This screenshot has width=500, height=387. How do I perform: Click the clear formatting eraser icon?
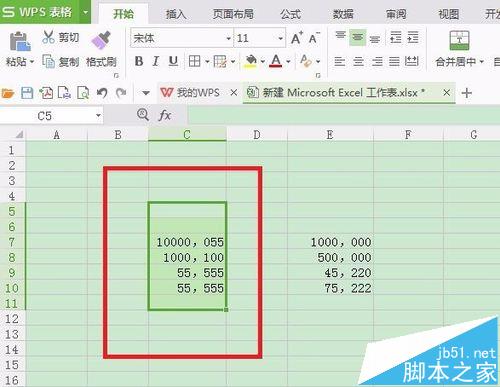pos(305,61)
